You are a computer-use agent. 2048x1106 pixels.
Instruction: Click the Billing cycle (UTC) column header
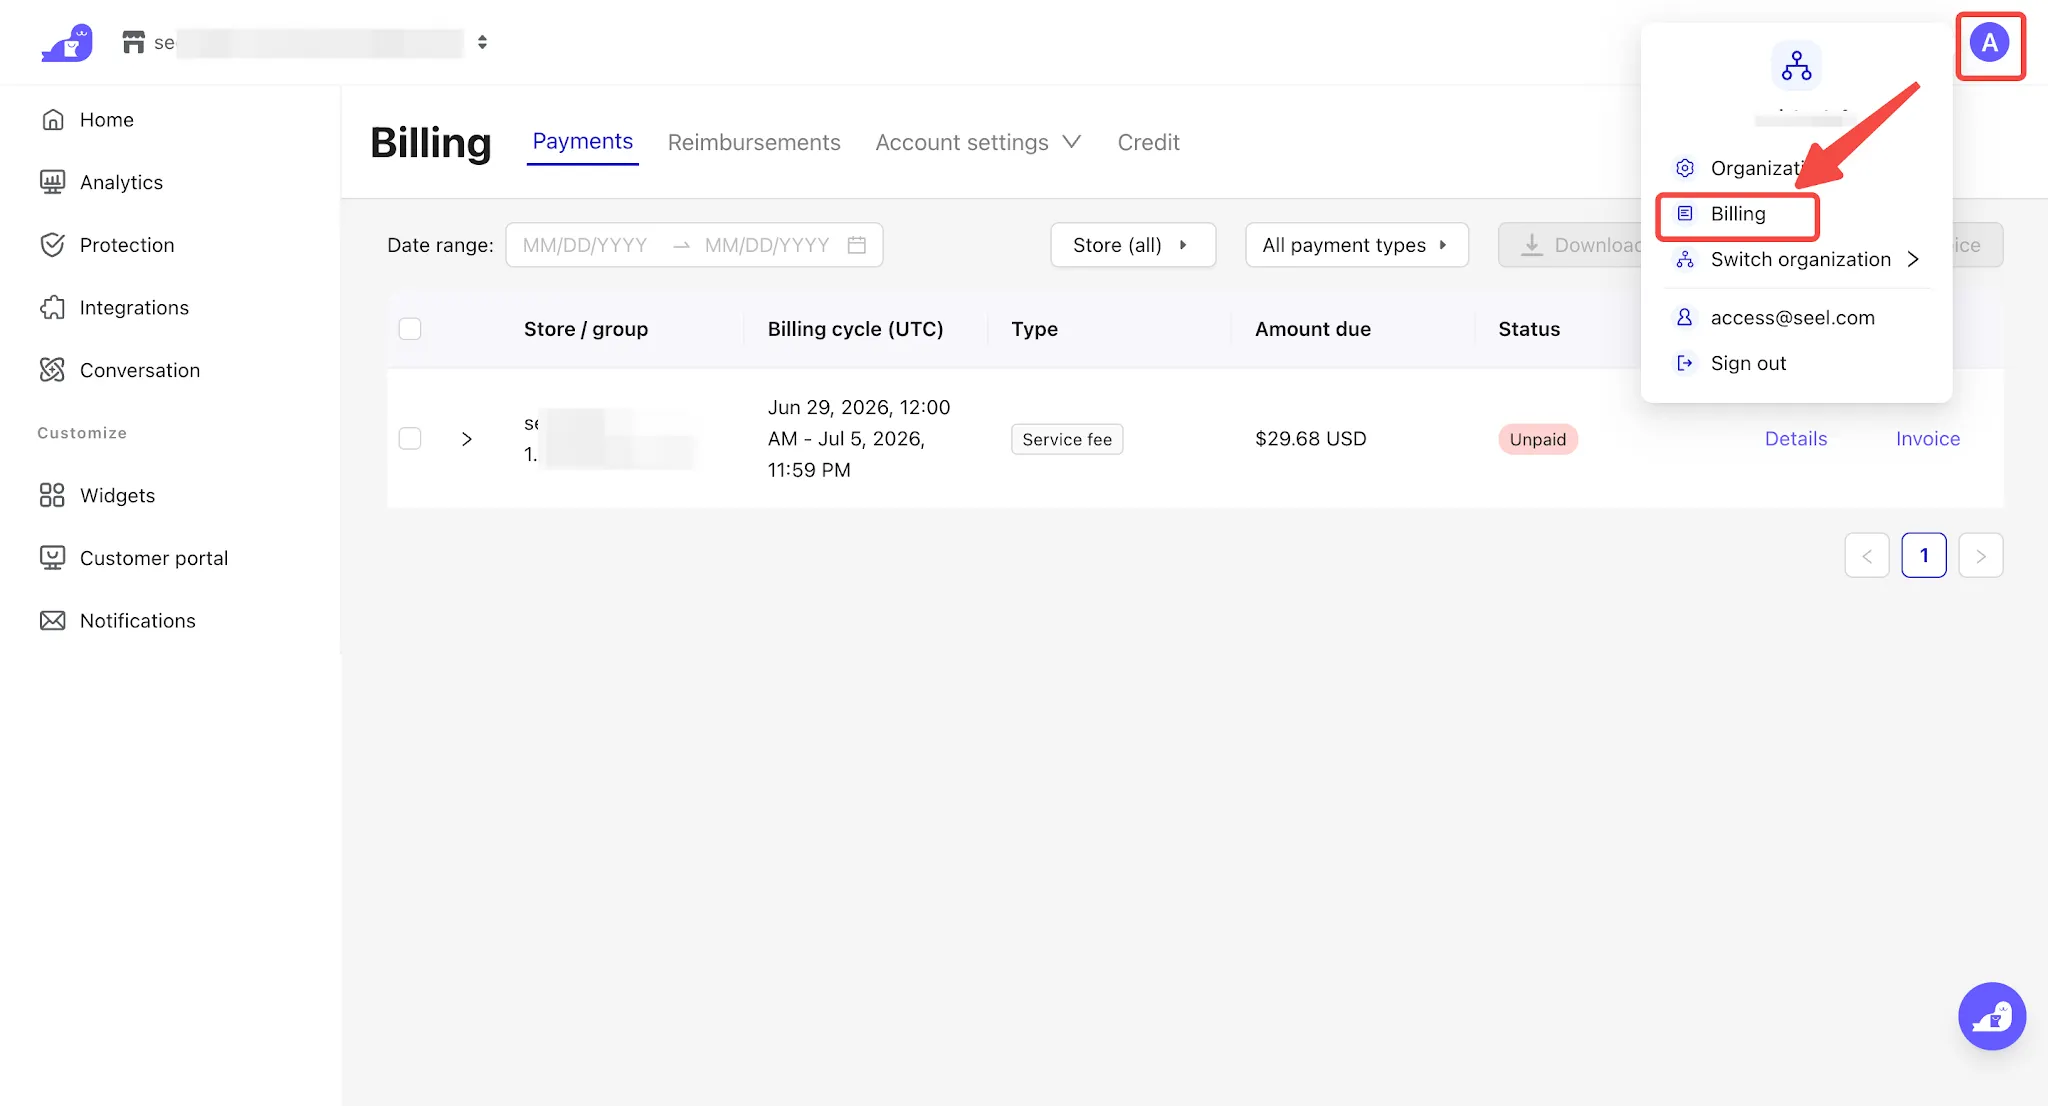(855, 329)
